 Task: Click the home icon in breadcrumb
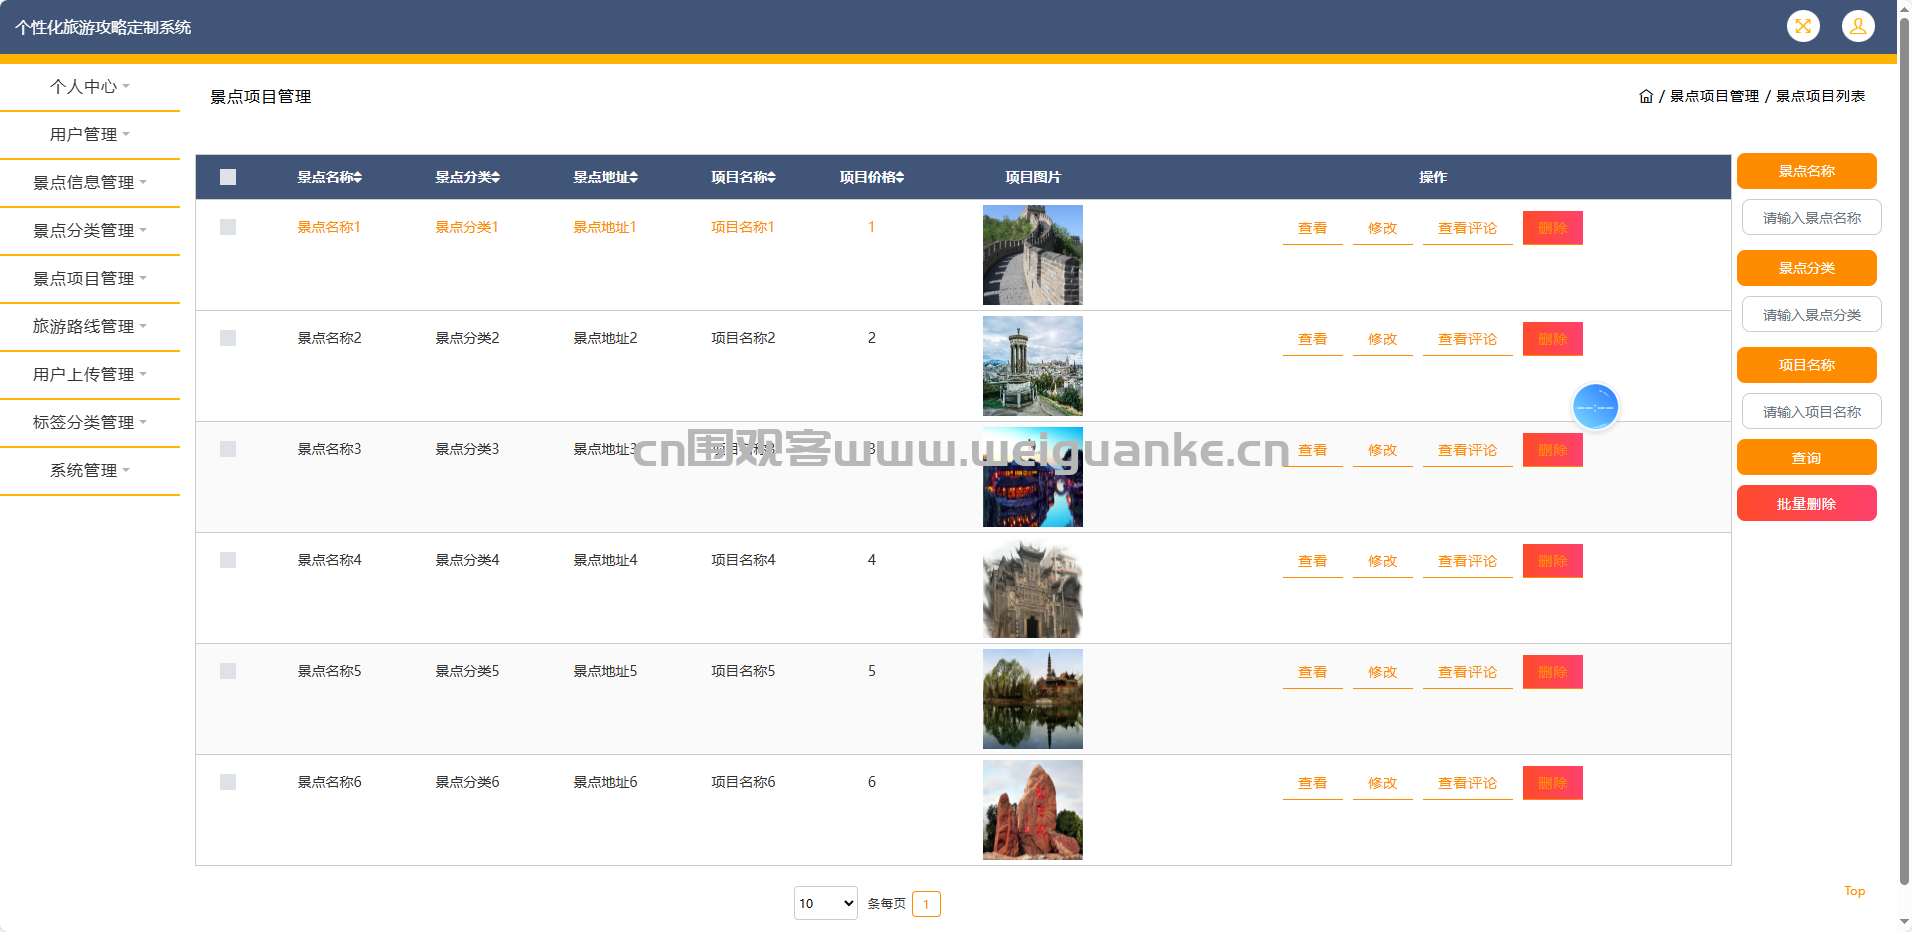(x=1645, y=97)
